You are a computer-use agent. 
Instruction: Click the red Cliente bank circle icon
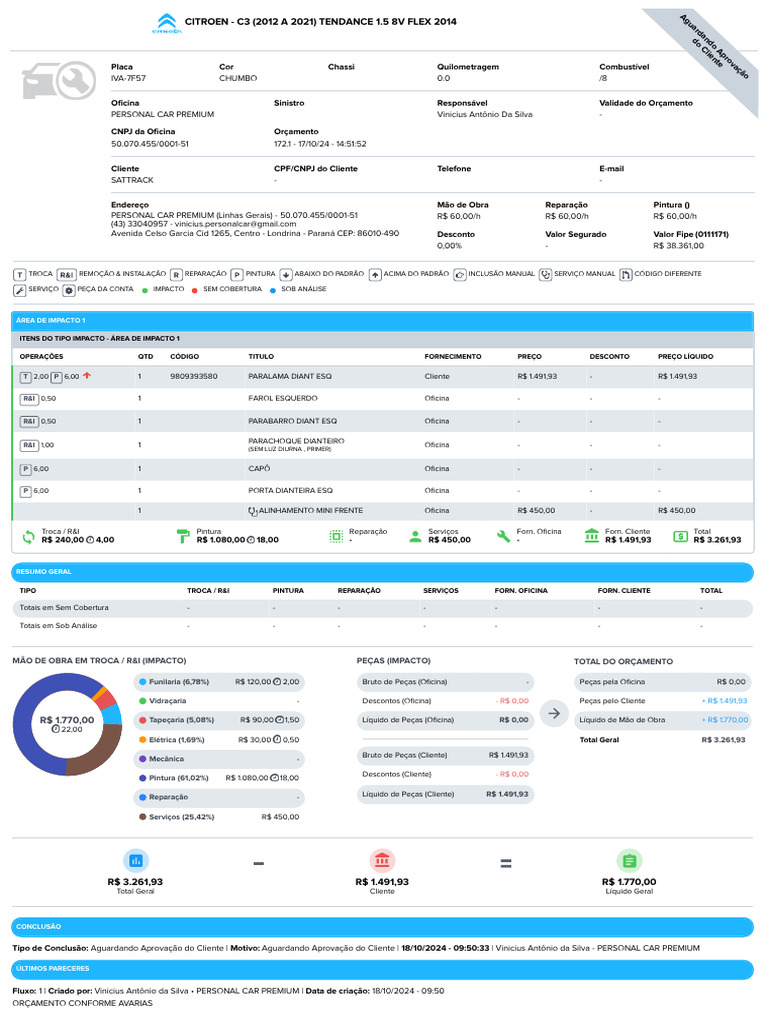382,860
